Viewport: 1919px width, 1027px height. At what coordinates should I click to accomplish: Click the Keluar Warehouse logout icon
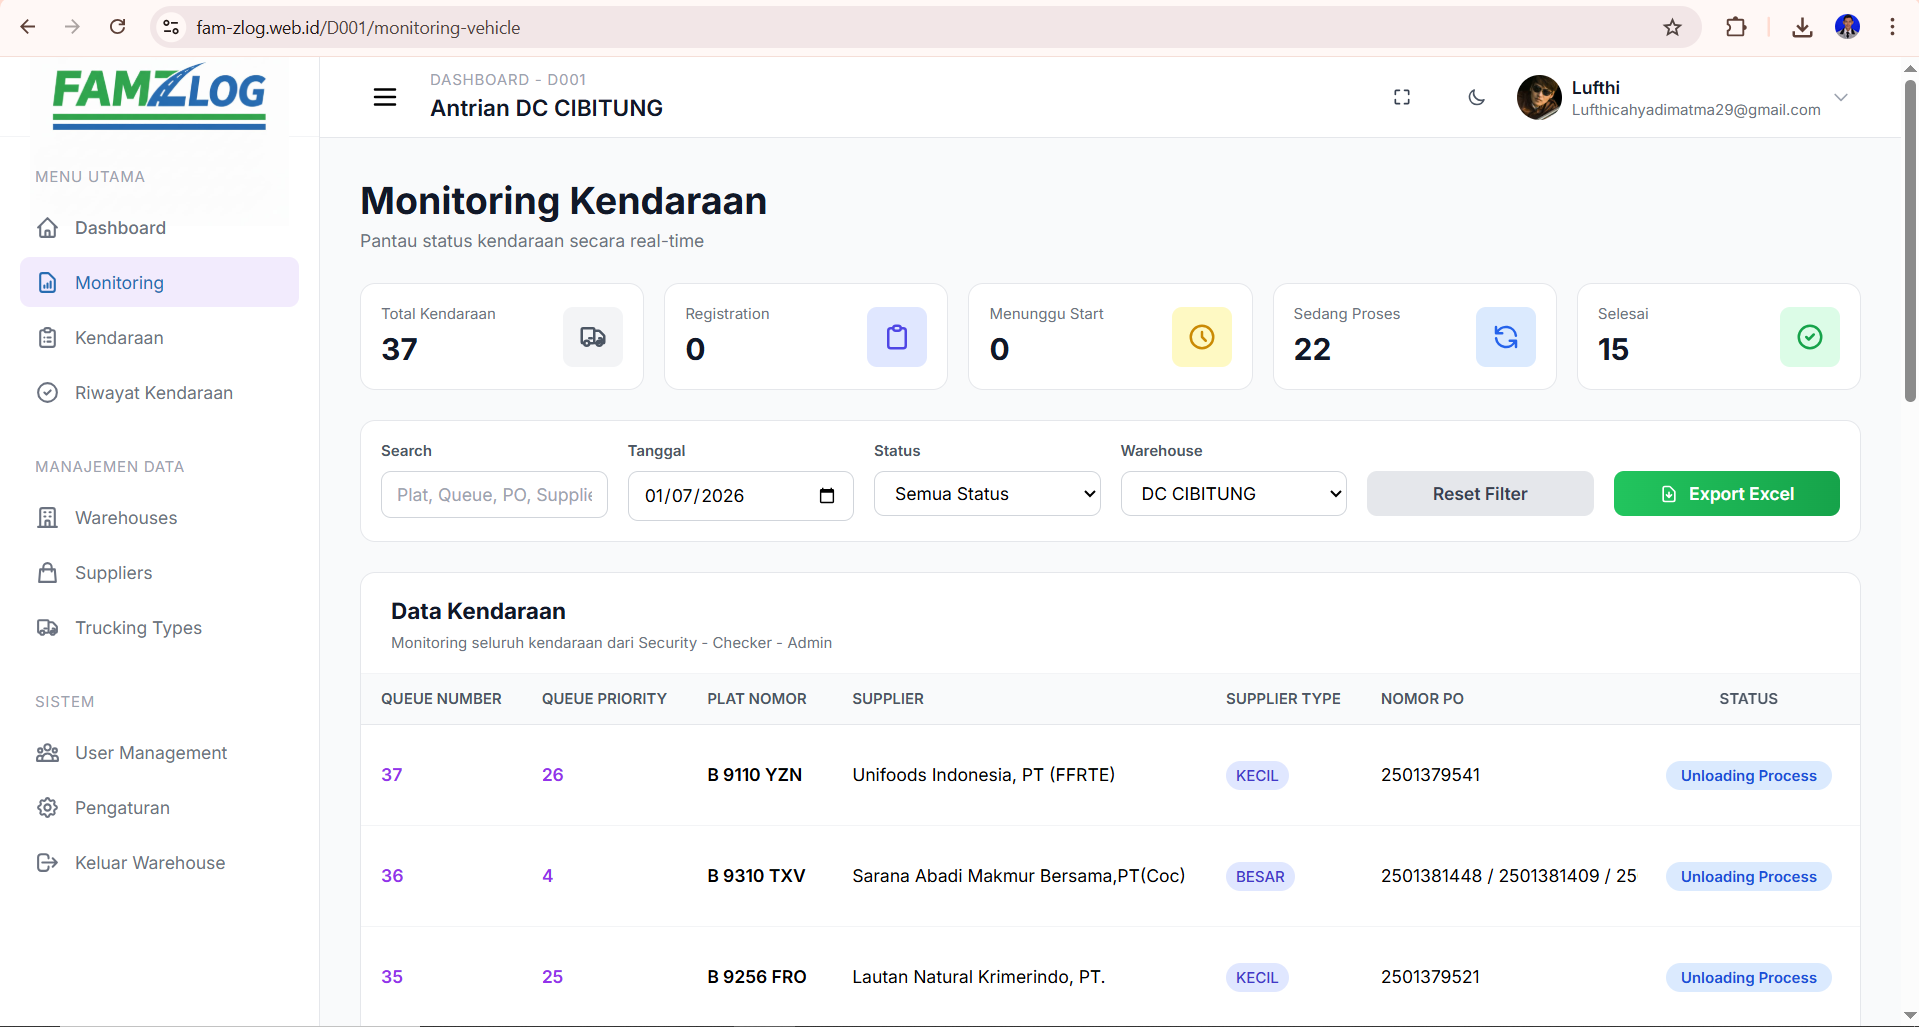point(48,862)
